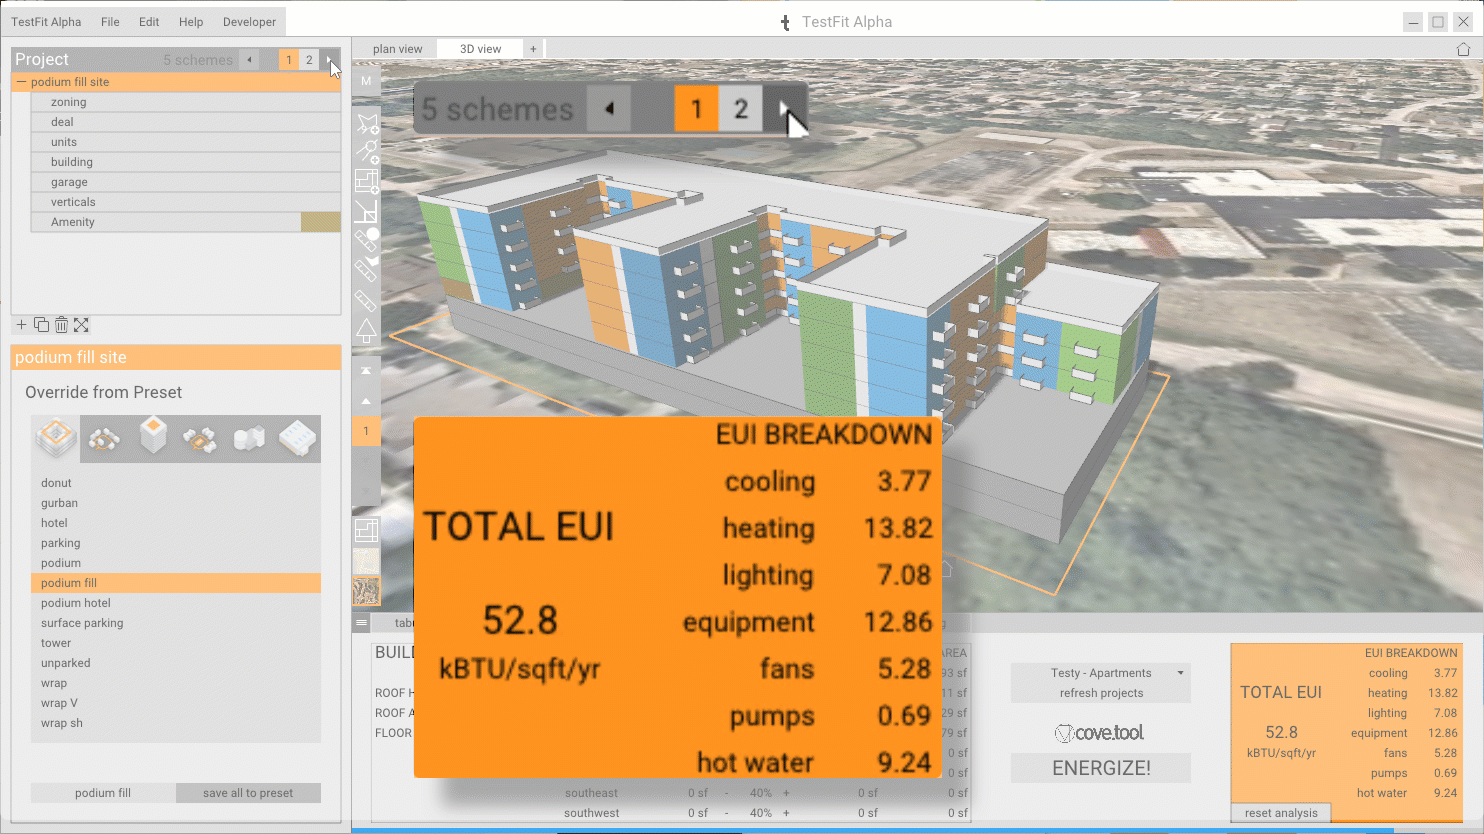Choose the tower building type preset icon
The width and height of the screenshot is (1484, 834).
point(153,438)
